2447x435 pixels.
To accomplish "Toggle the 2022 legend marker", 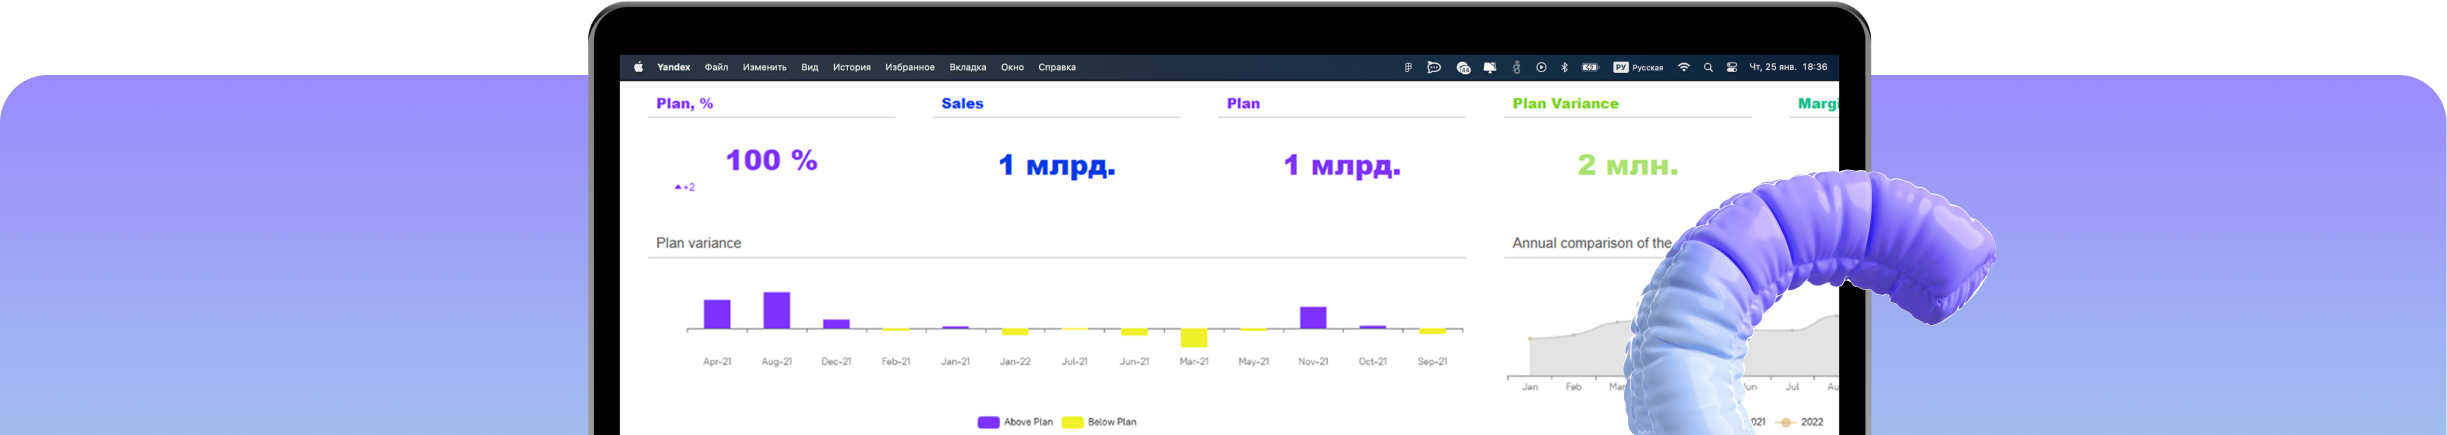I will point(1786,422).
